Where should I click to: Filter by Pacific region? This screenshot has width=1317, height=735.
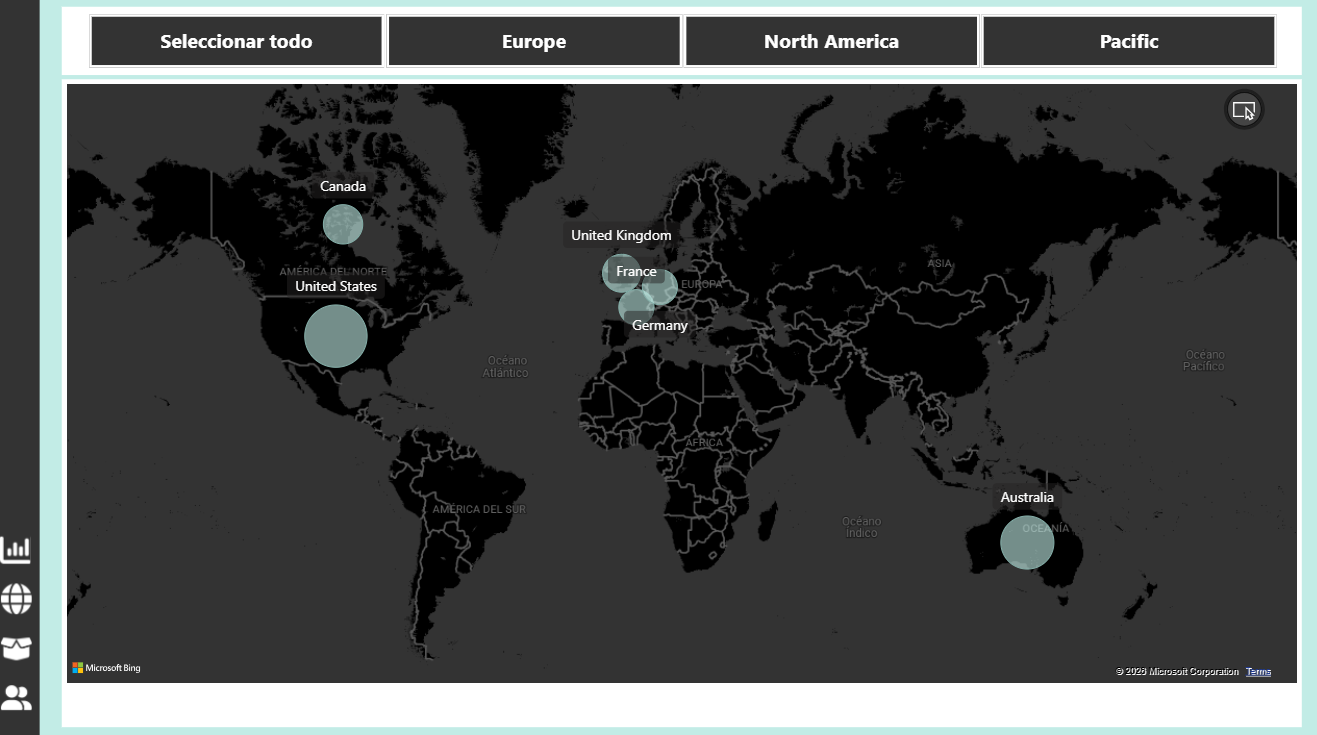(1129, 41)
